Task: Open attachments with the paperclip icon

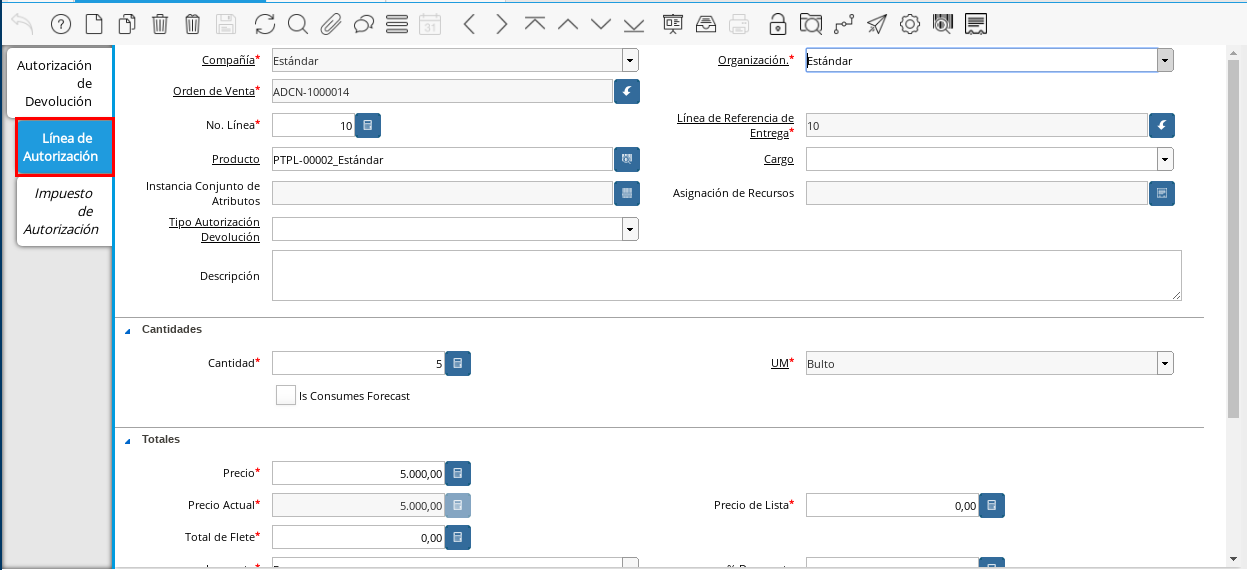Action: (331, 23)
